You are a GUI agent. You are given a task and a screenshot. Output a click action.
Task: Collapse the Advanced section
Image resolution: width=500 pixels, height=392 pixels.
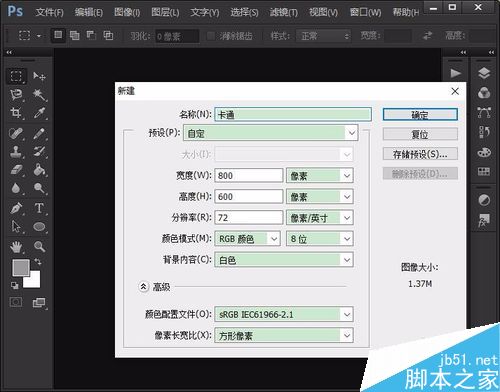point(143,286)
